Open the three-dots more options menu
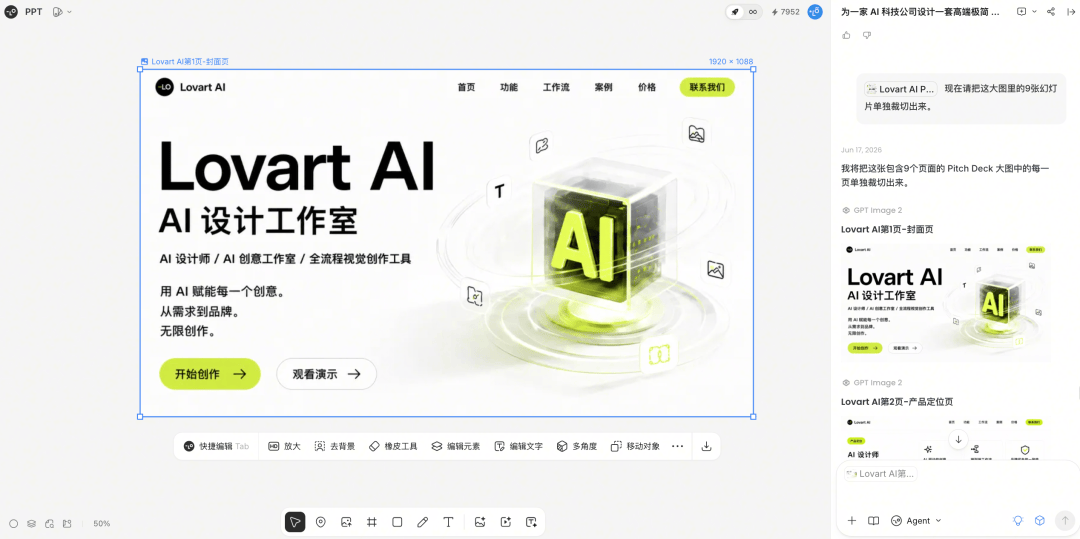The width and height of the screenshot is (1080, 539). (x=677, y=446)
